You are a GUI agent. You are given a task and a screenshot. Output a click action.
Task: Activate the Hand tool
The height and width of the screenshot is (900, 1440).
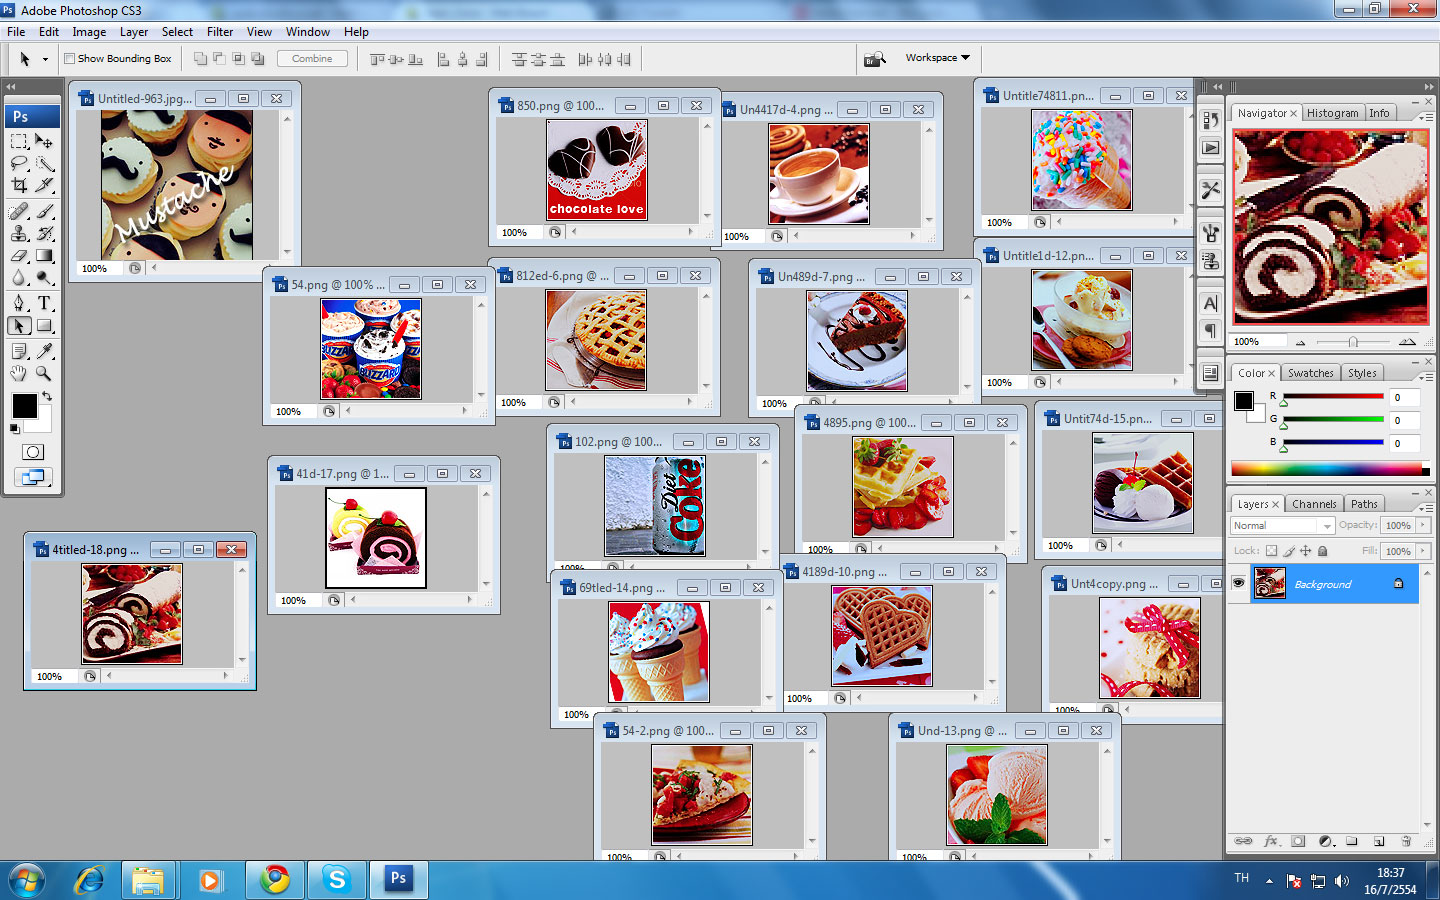(x=19, y=373)
